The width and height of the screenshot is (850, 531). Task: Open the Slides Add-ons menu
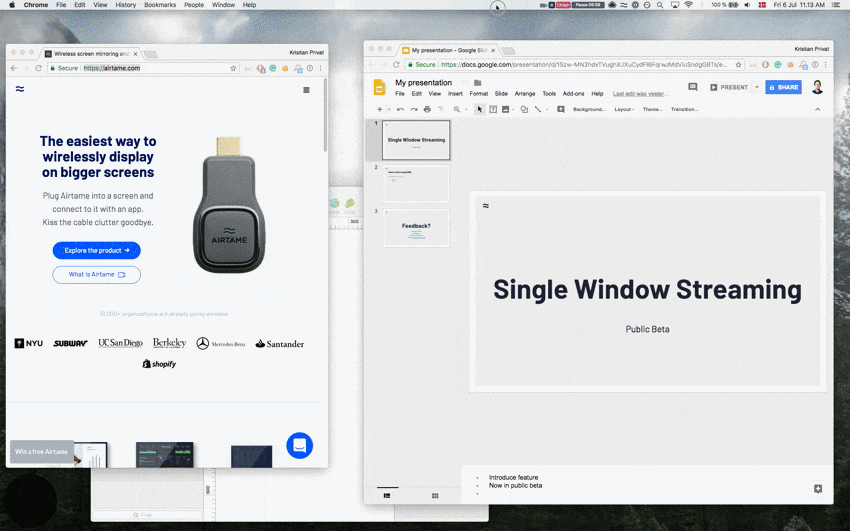click(x=574, y=94)
